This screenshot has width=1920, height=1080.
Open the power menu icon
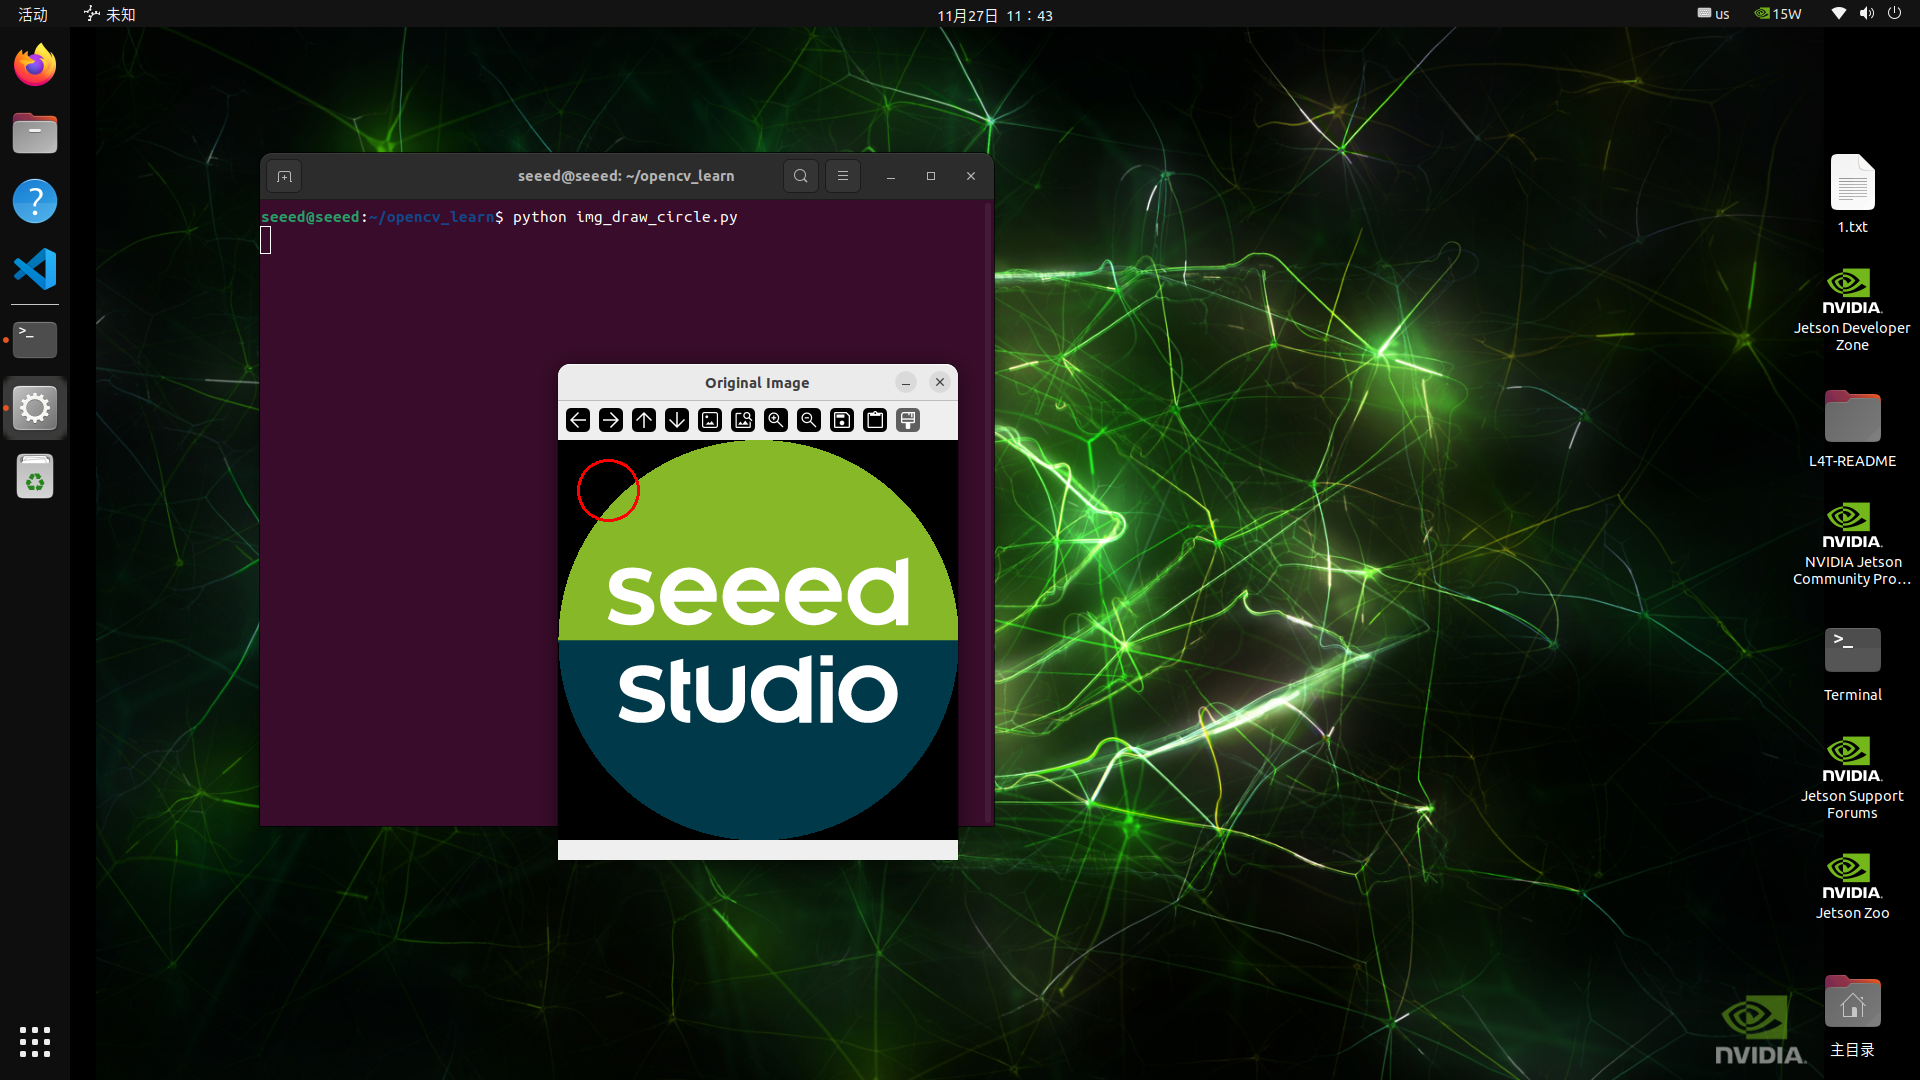coord(1895,14)
